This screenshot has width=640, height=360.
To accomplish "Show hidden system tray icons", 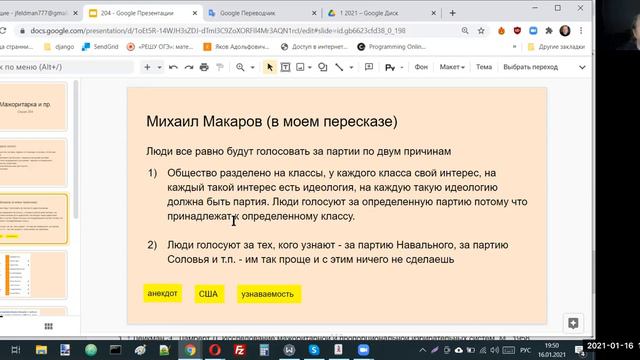I will [x=422, y=350].
